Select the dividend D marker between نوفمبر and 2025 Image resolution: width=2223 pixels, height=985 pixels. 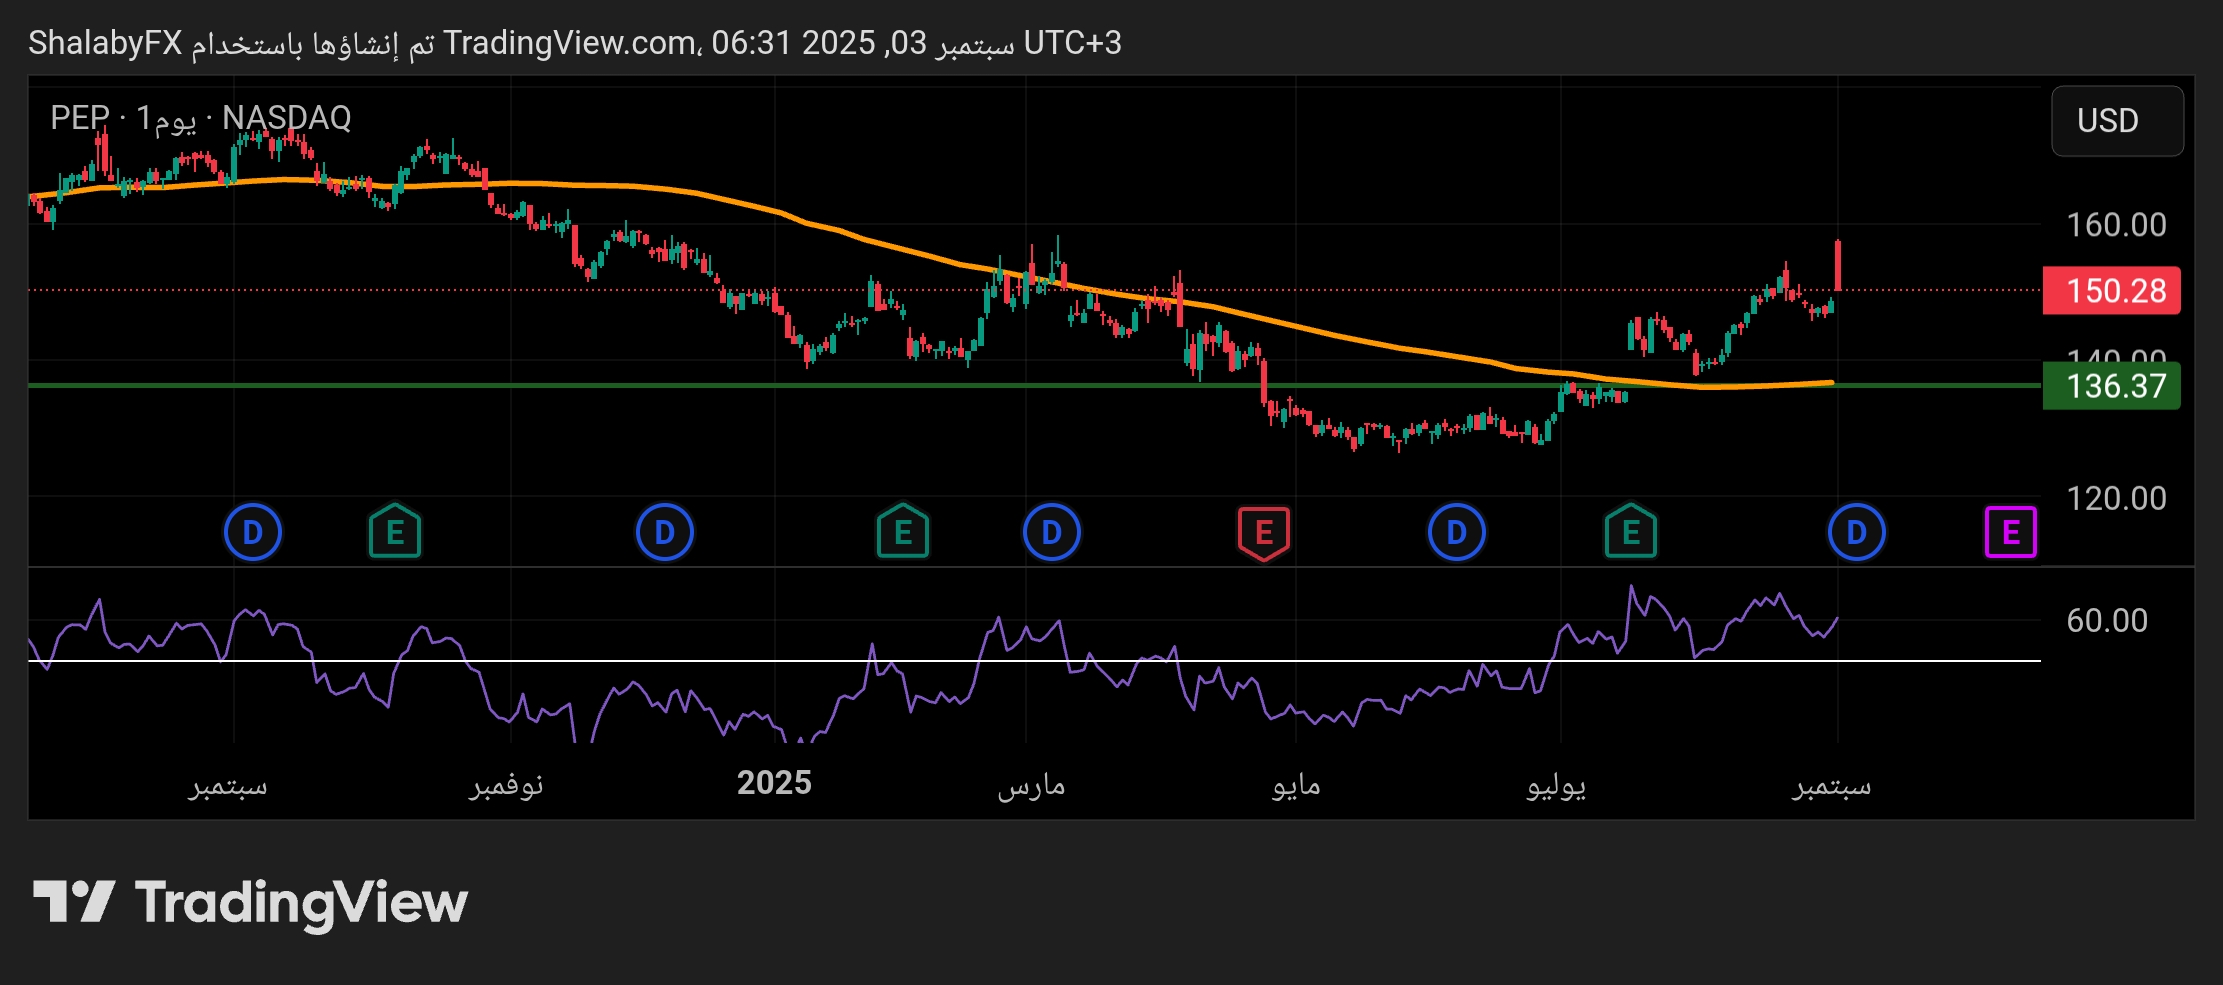tap(665, 532)
